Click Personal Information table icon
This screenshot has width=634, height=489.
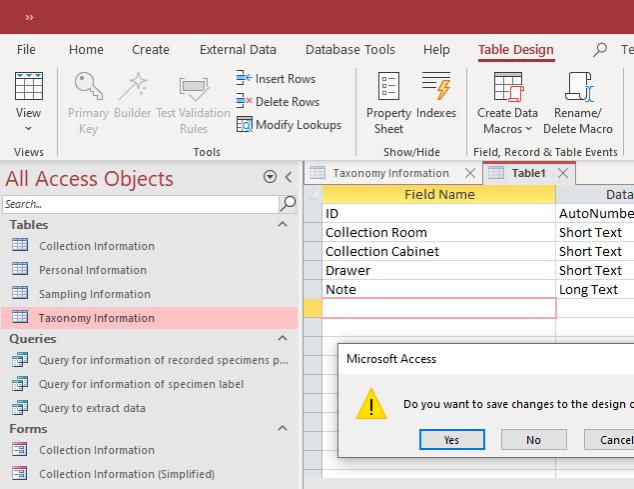coord(20,269)
